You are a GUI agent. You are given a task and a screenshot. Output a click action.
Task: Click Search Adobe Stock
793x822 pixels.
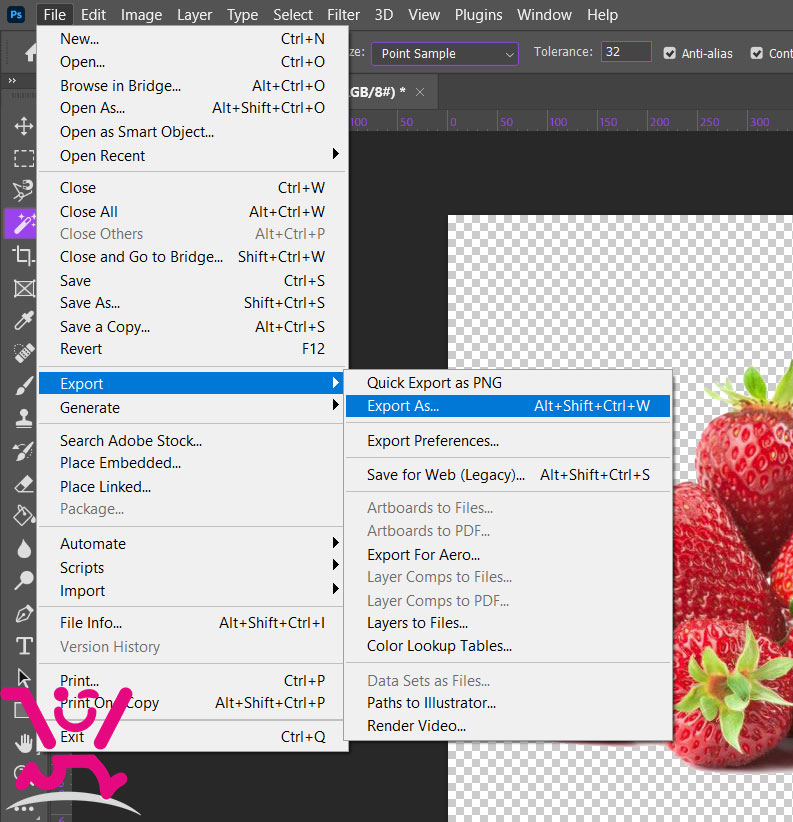192,441
